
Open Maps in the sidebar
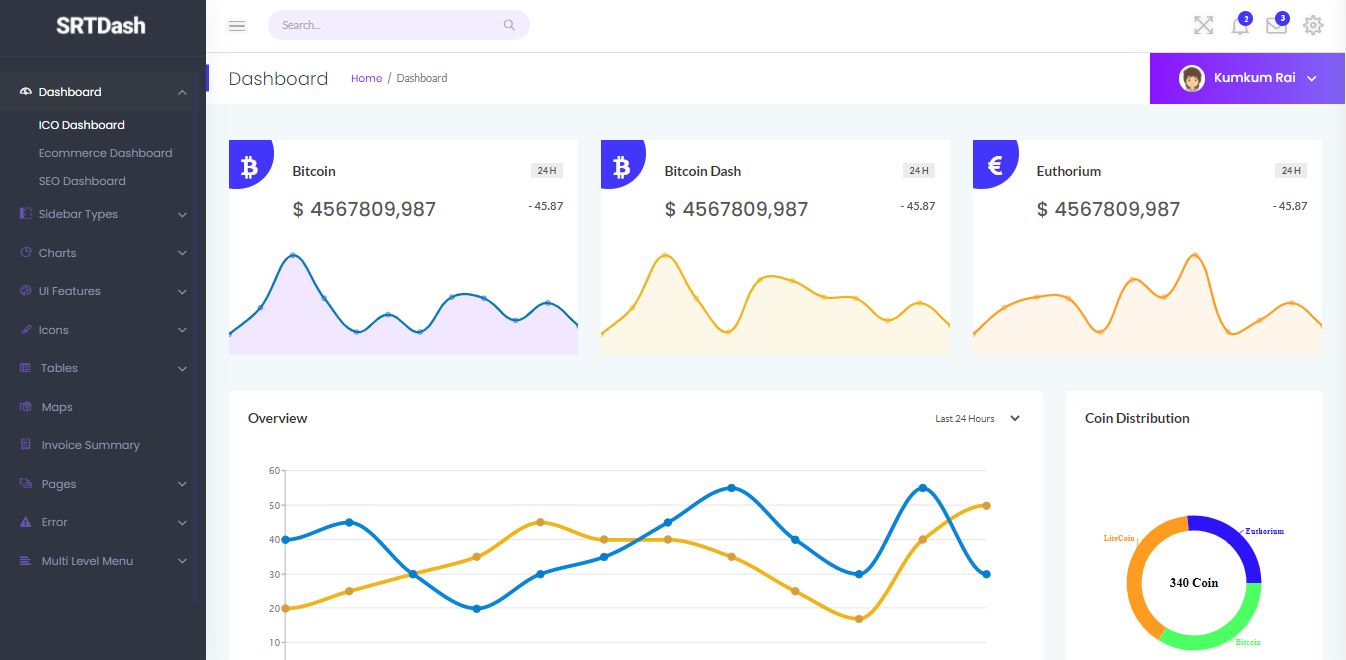coord(57,407)
